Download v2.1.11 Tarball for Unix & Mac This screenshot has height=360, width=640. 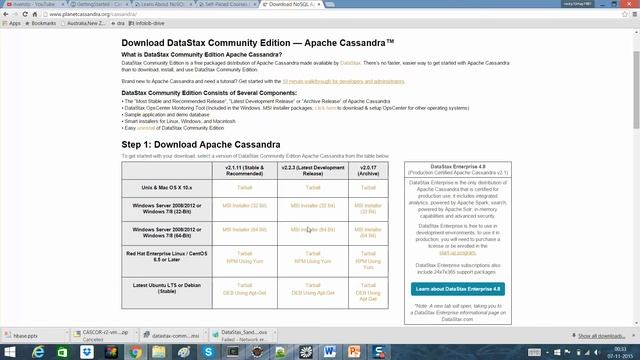coord(244,188)
